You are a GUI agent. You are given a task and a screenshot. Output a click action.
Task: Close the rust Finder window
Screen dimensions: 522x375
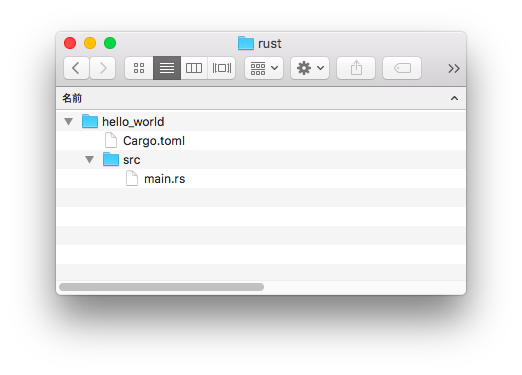[70, 43]
